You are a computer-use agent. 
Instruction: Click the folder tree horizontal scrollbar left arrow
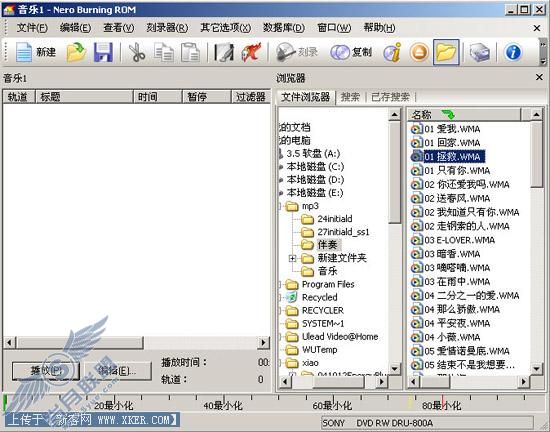point(285,382)
